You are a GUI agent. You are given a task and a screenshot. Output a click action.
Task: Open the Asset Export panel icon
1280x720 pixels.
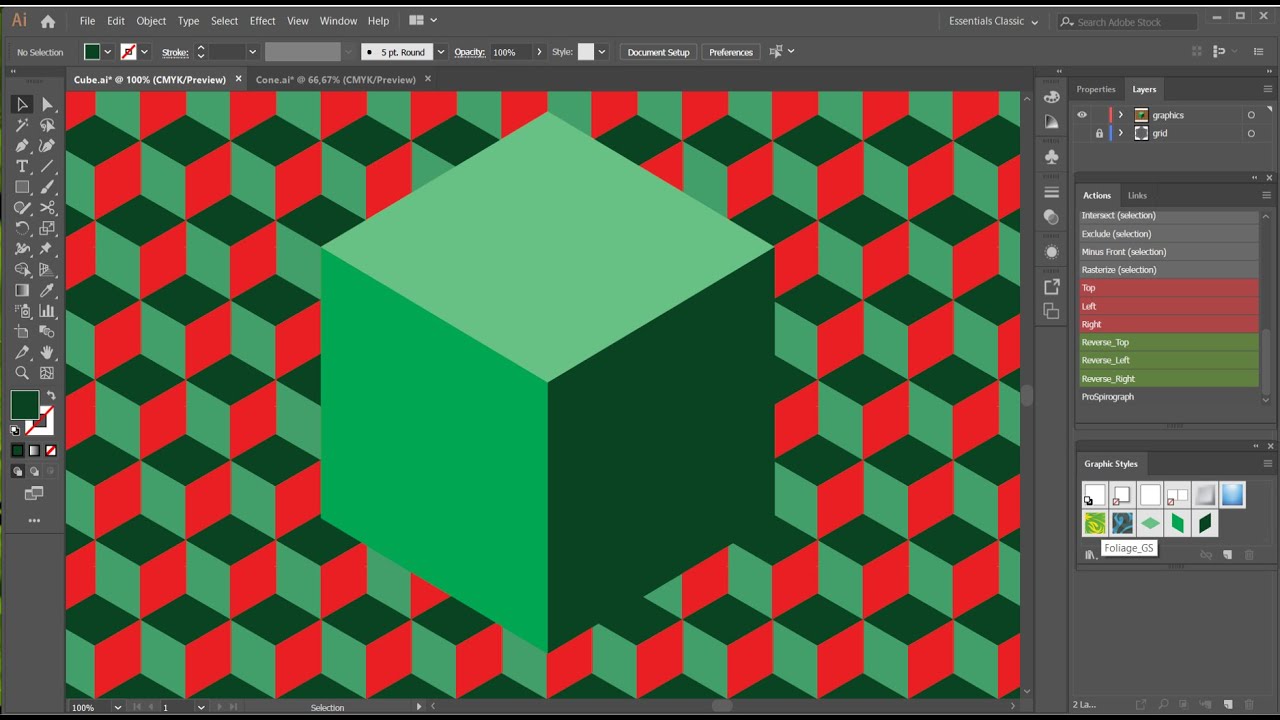(x=1051, y=286)
